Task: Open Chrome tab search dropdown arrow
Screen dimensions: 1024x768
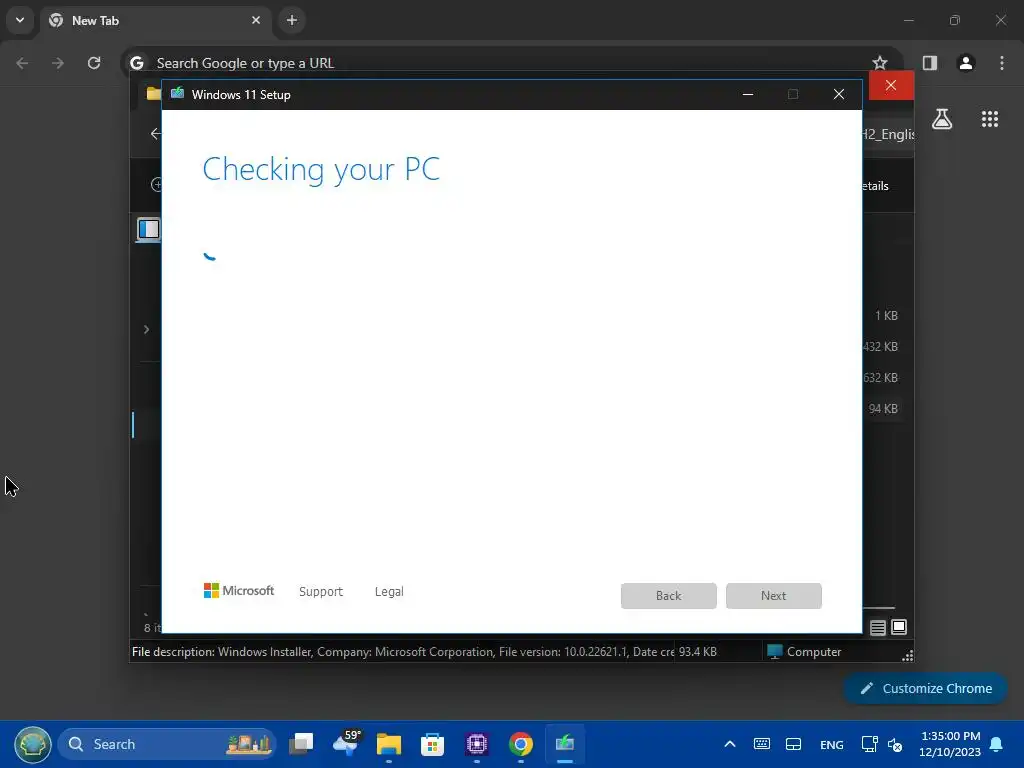Action: 20,20
